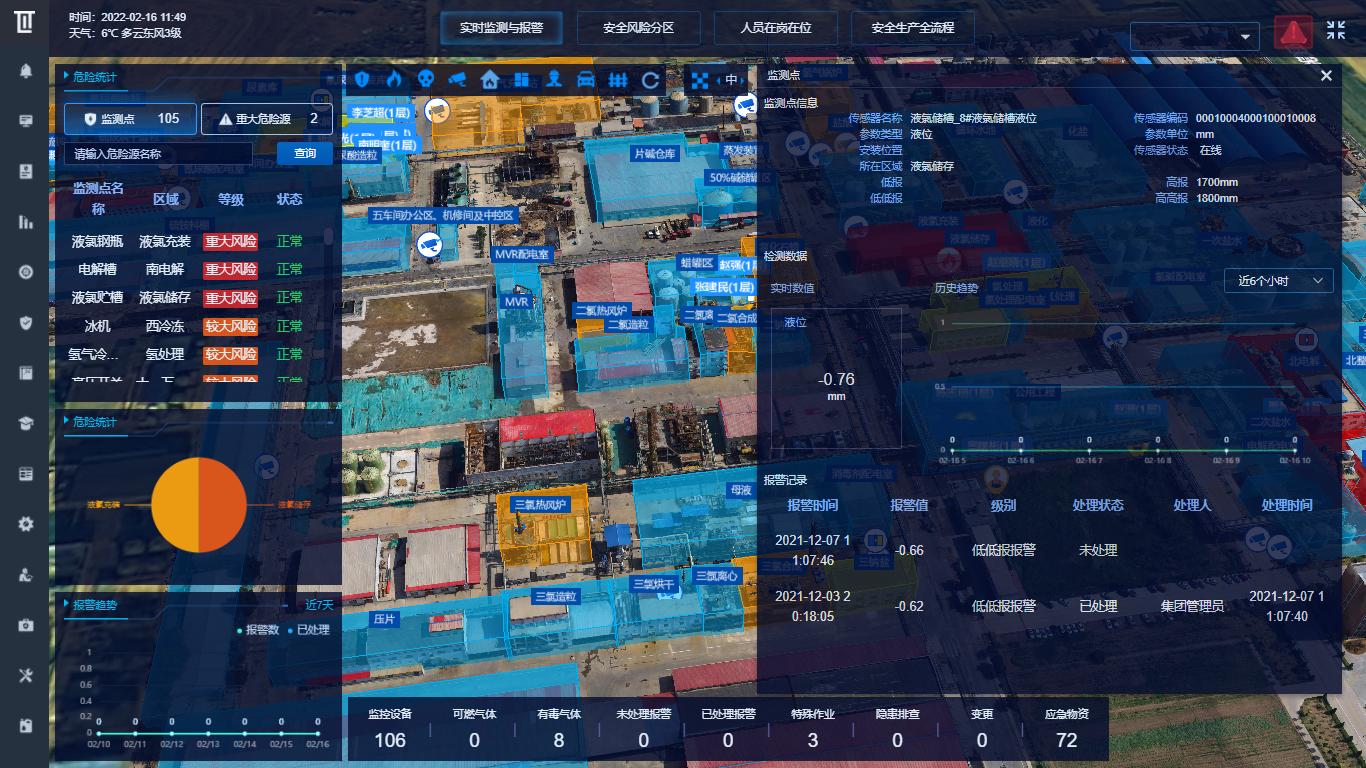The image size is (1366, 768).
Task: Click the red warning triangle alarm icon
Action: tap(1293, 33)
